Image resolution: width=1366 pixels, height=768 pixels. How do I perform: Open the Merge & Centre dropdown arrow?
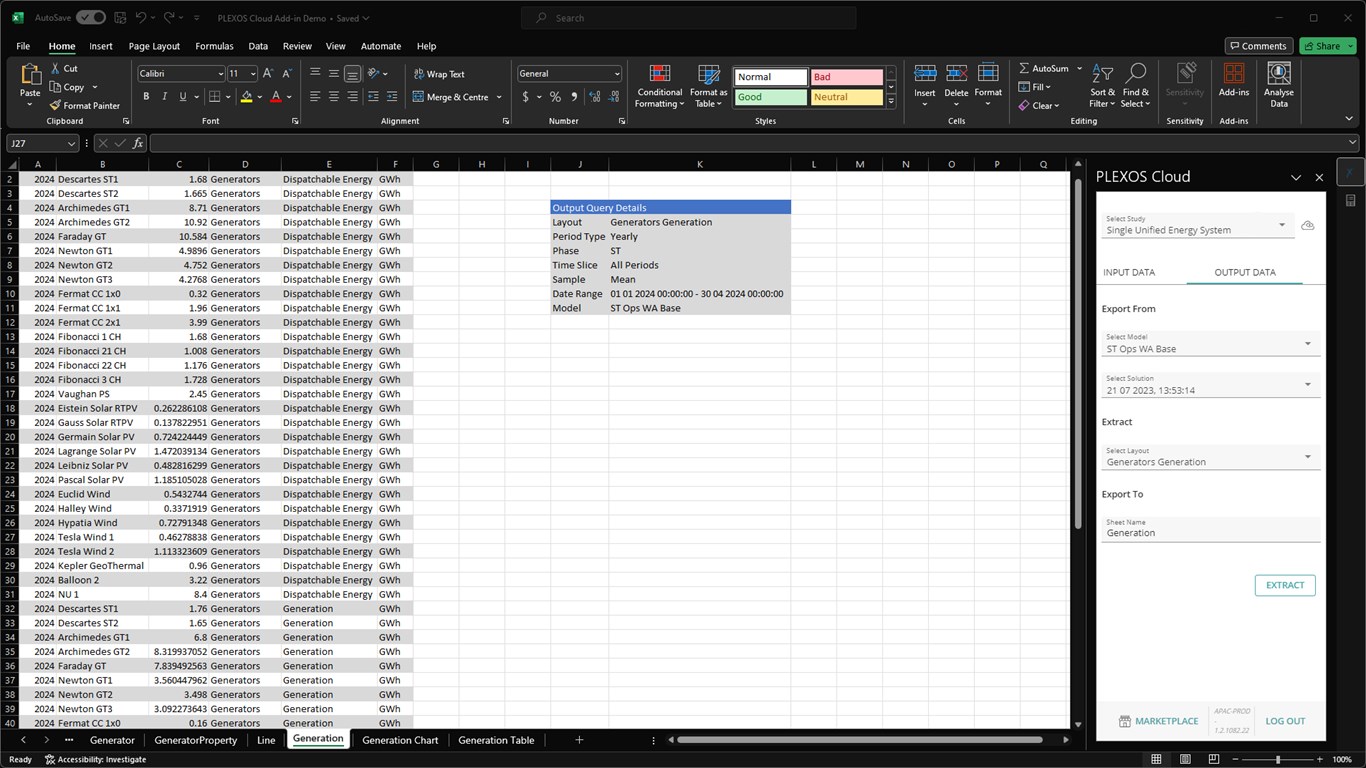click(499, 97)
